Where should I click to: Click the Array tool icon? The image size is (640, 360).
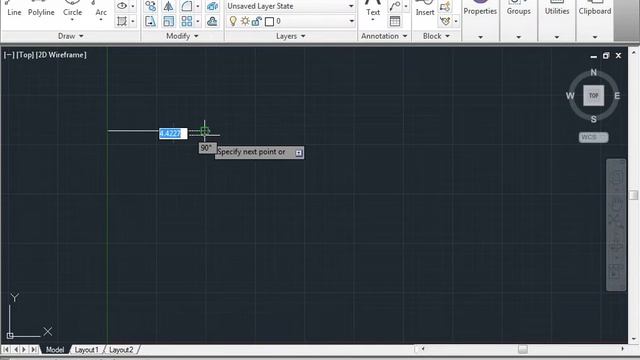187,21
